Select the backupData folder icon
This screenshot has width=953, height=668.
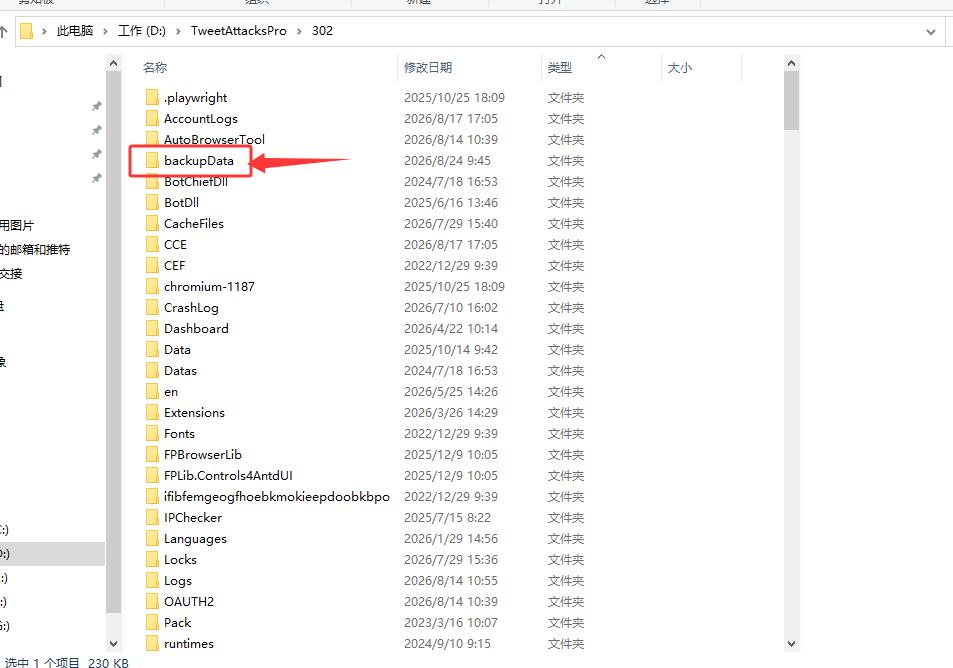pos(152,160)
